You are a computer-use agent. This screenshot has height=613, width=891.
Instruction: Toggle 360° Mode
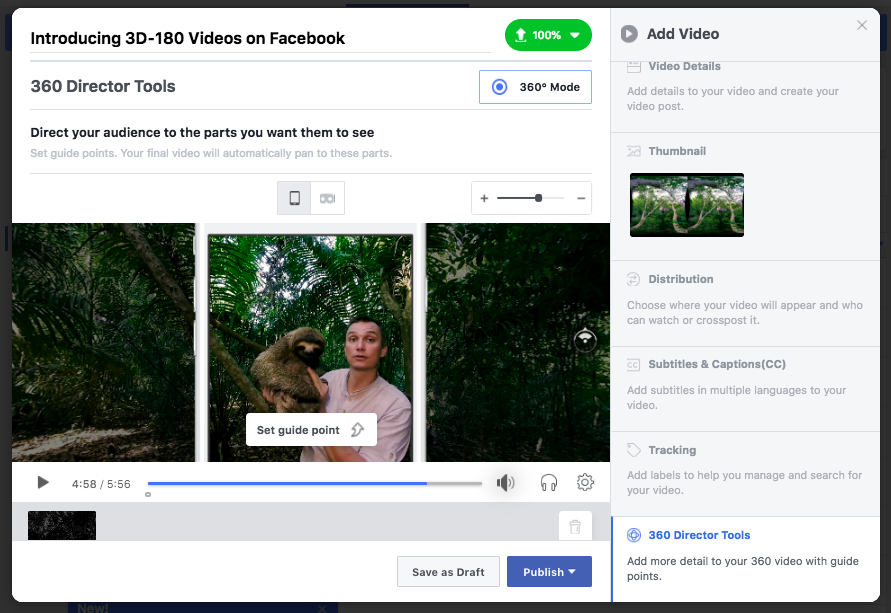(535, 87)
